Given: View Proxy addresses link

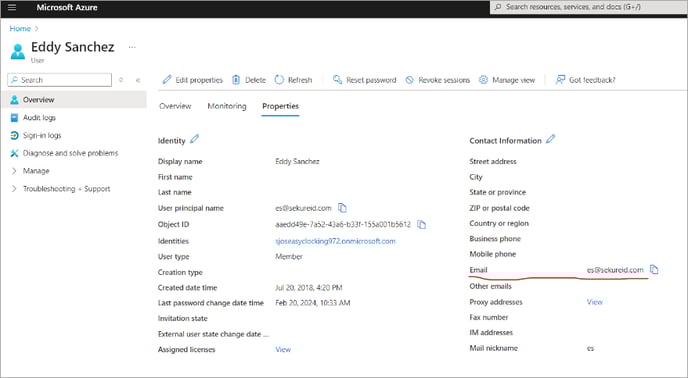Looking at the screenshot, I should coord(595,302).
